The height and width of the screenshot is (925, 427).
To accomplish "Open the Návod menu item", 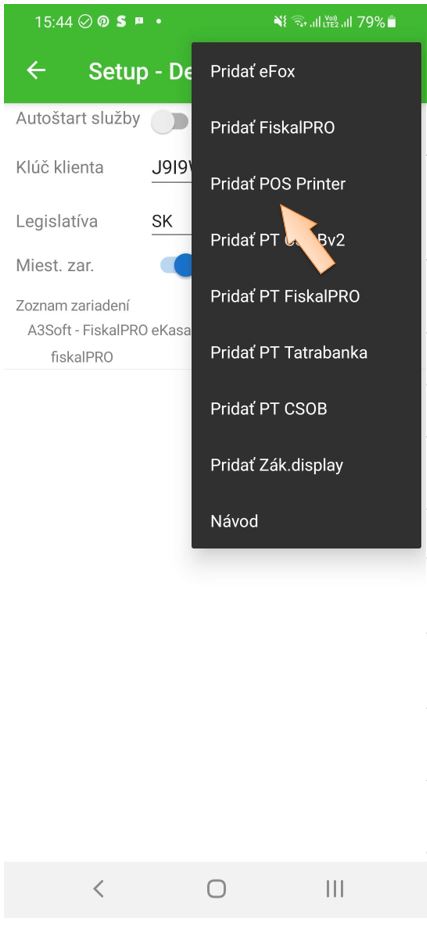I will [x=306, y=521].
